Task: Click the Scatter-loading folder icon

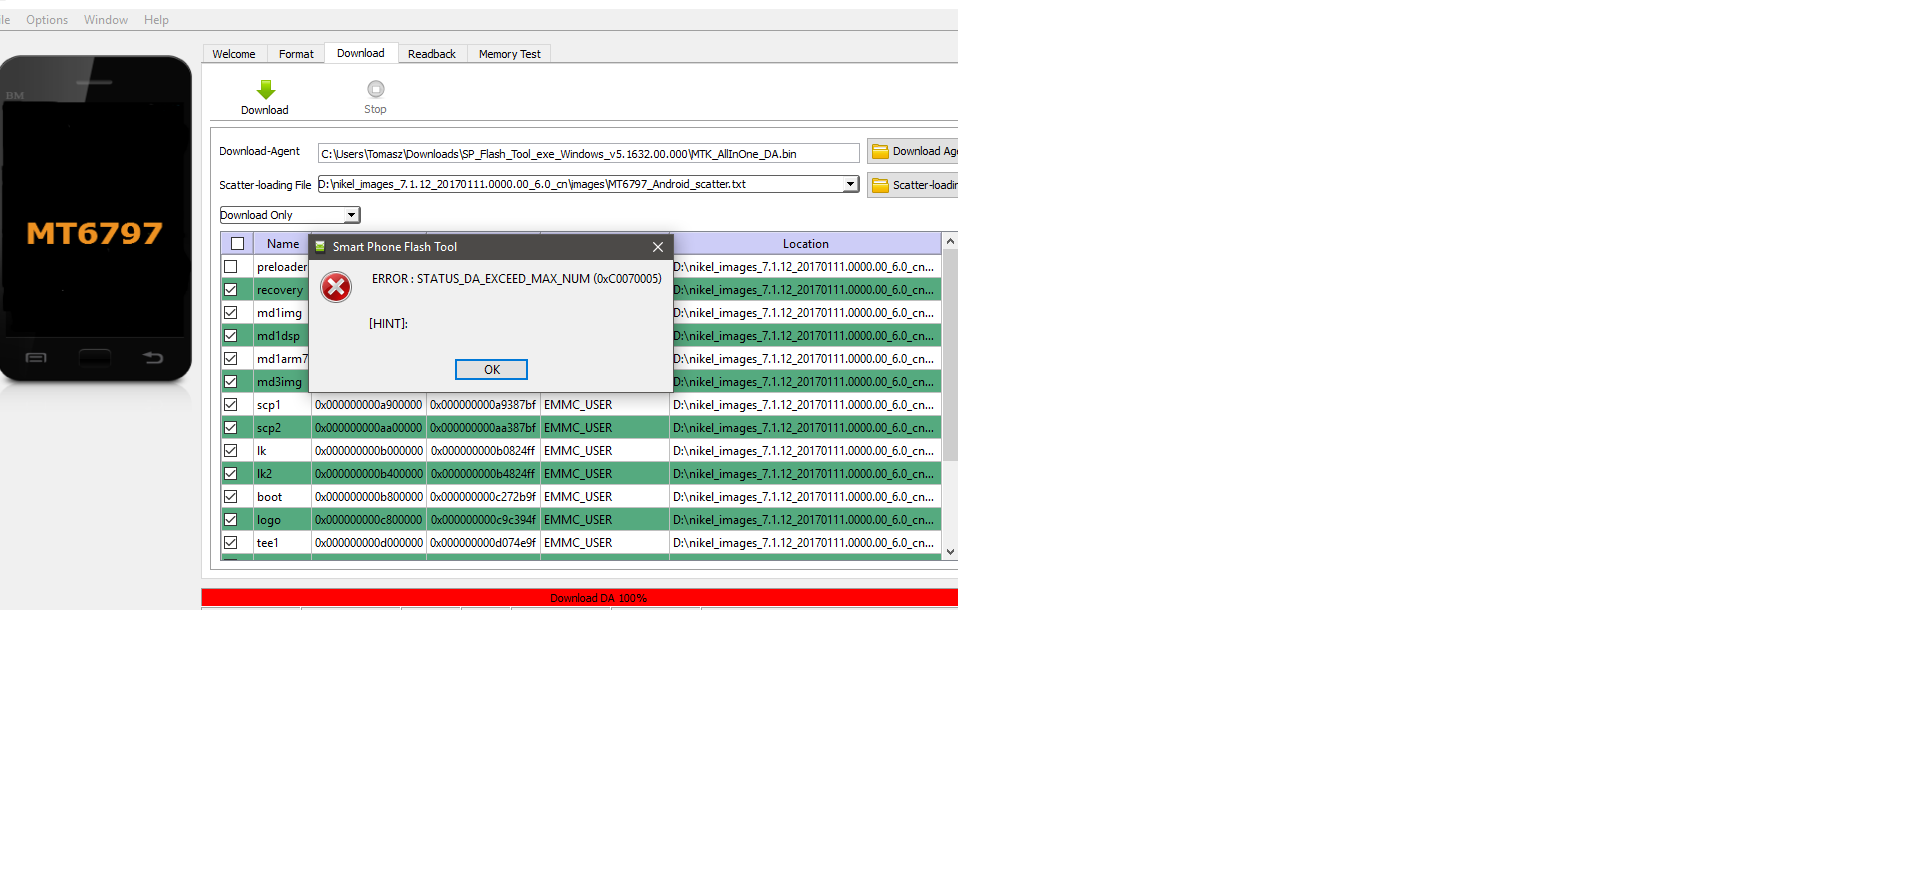Action: click(880, 185)
